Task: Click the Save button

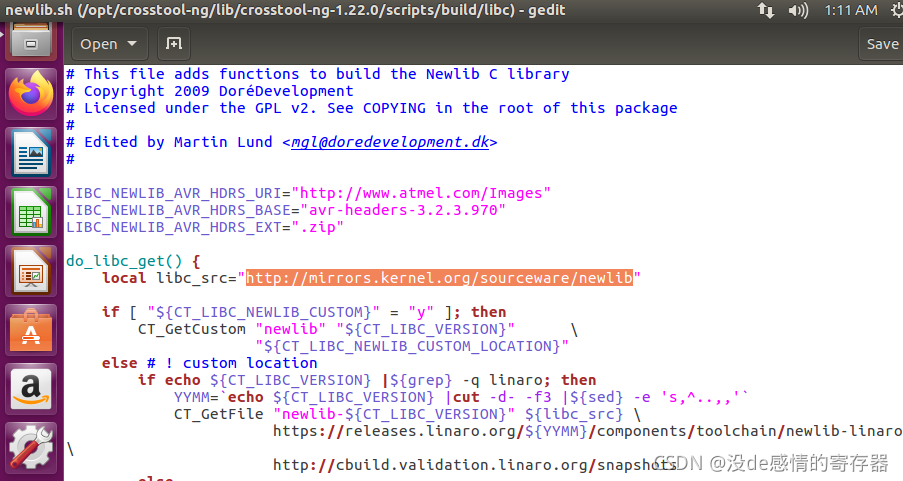Action: [882, 44]
